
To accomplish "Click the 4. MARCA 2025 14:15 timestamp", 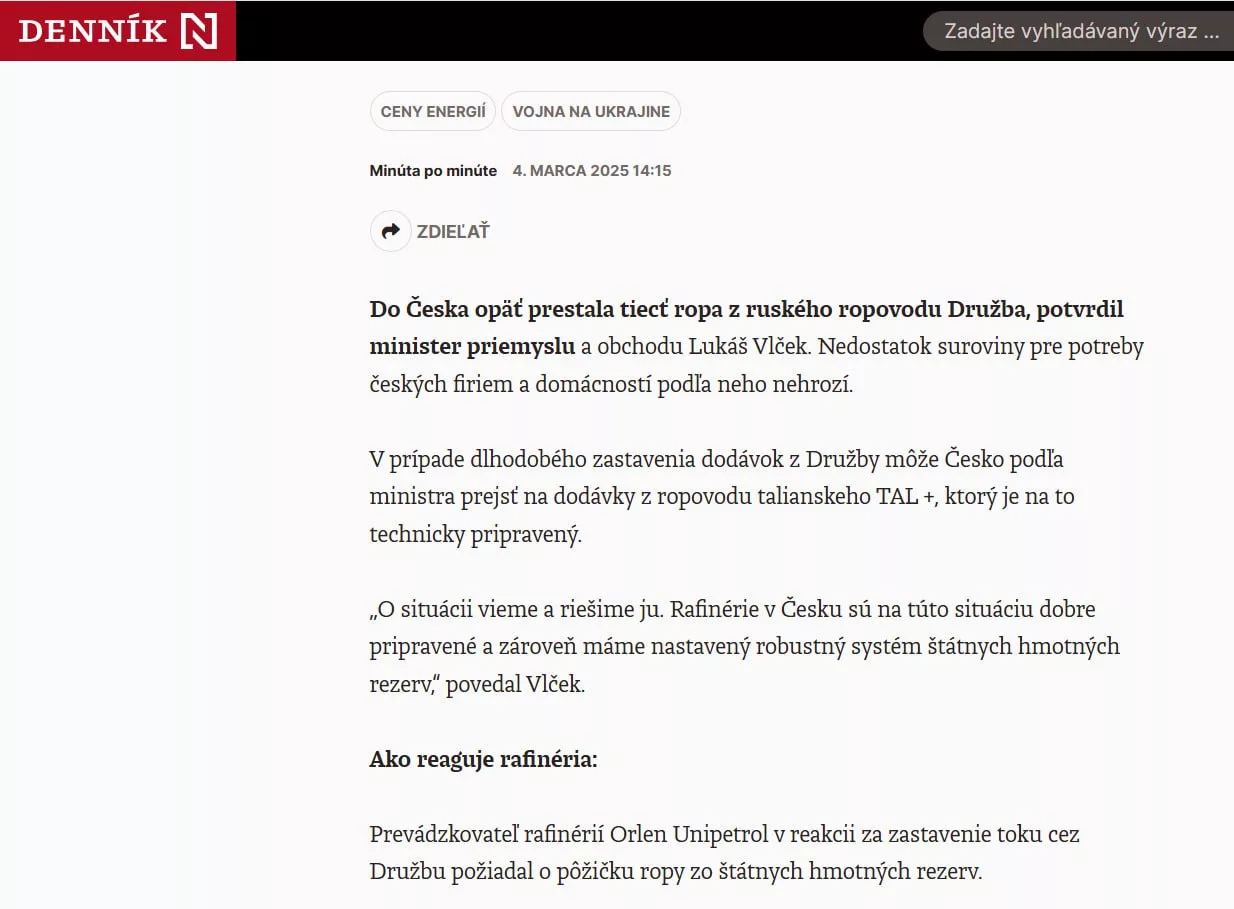I will (591, 171).
